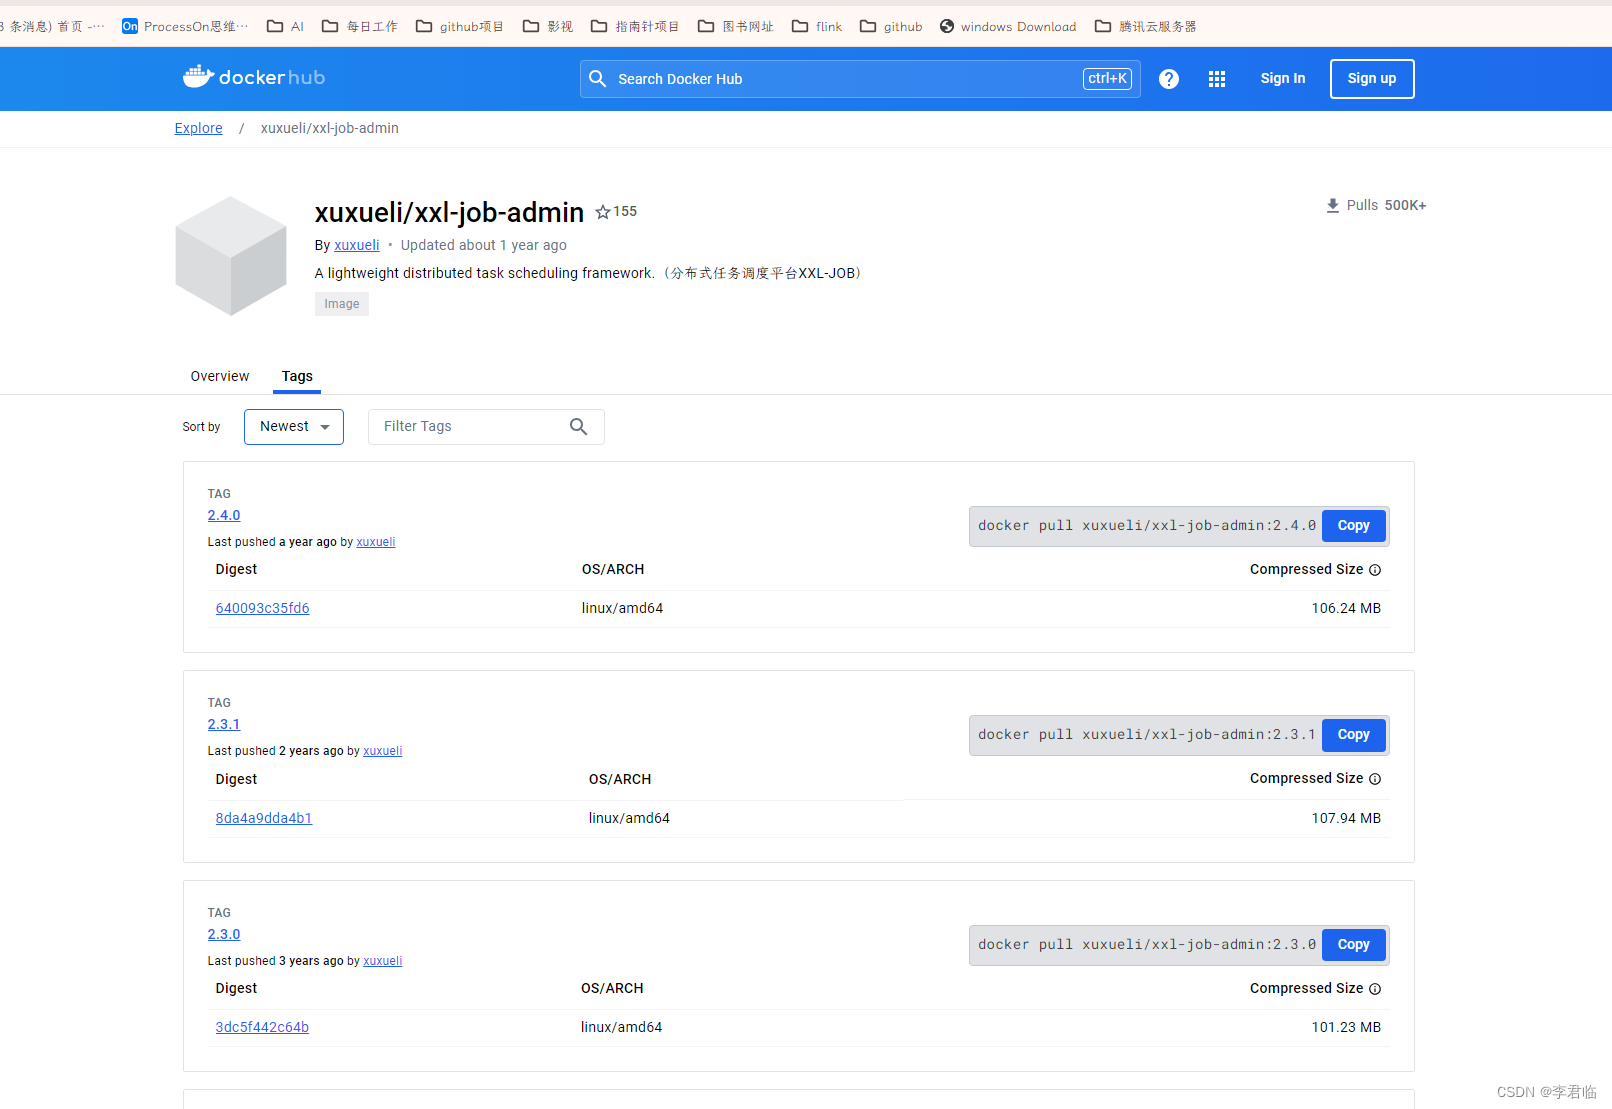Focus the Search Docker Hub field
This screenshot has width=1612, height=1109.
click(x=860, y=79)
